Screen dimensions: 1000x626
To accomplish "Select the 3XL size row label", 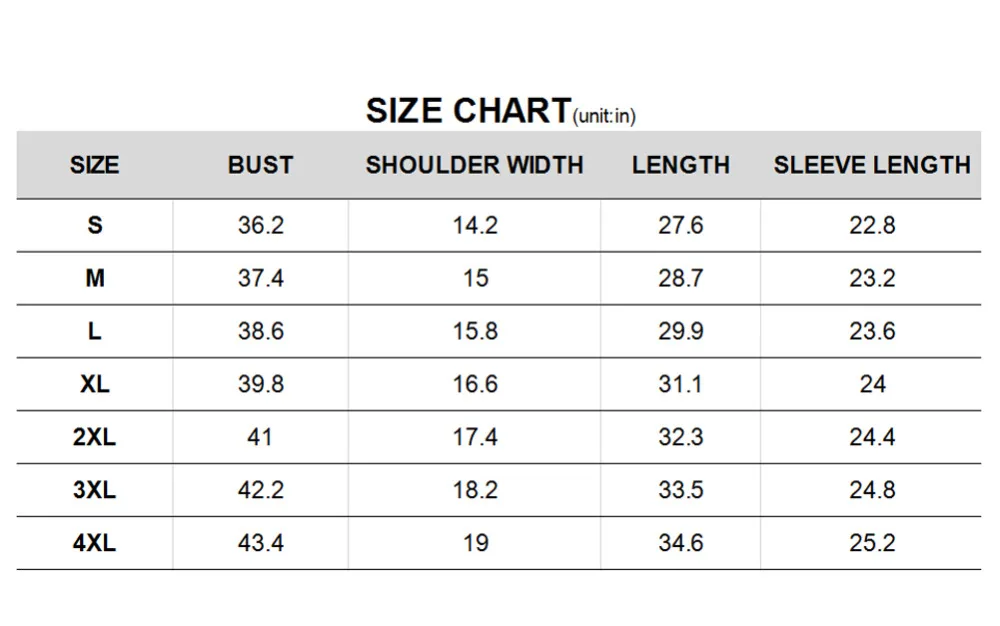I will point(94,490).
